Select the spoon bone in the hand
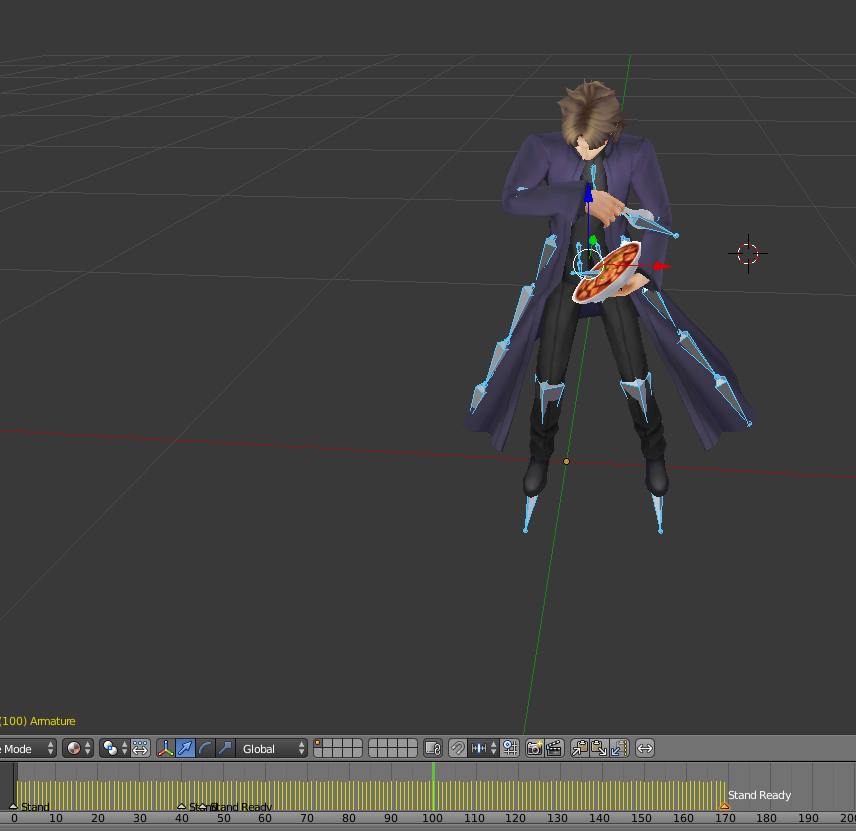Image resolution: width=856 pixels, height=831 pixels. (x=651, y=225)
